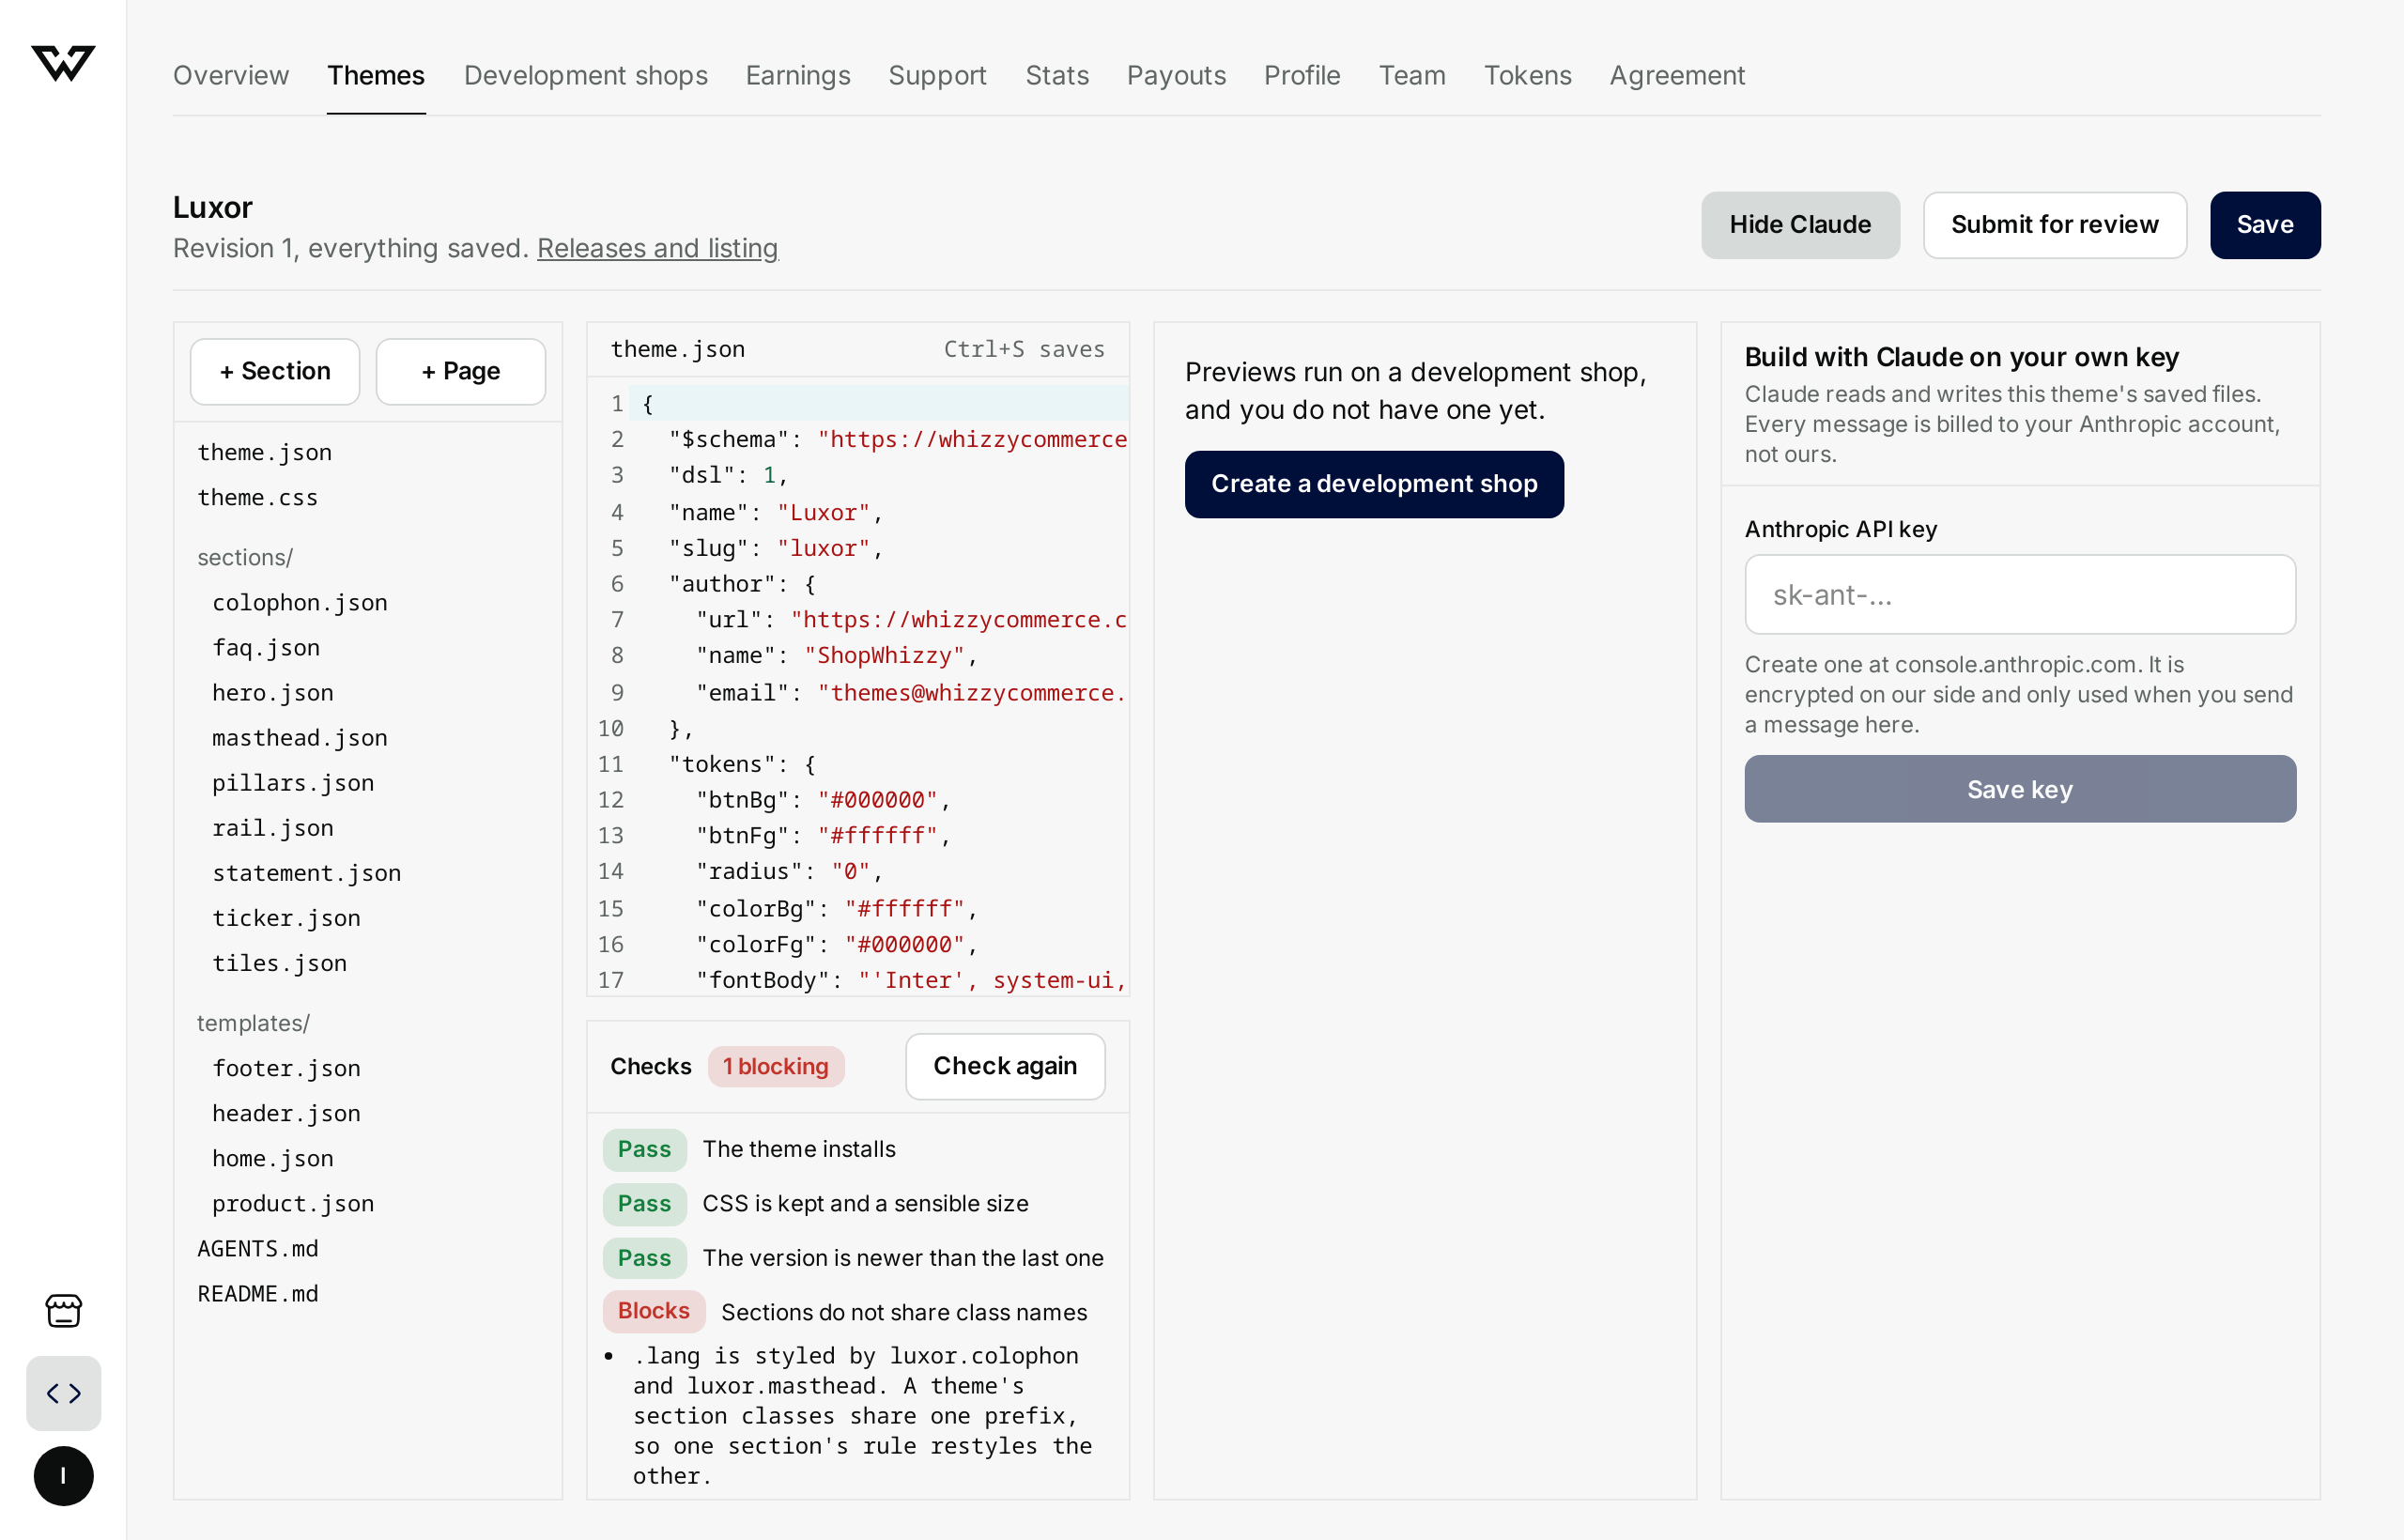
Task: Add a new Page
Action: [x=461, y=371]
